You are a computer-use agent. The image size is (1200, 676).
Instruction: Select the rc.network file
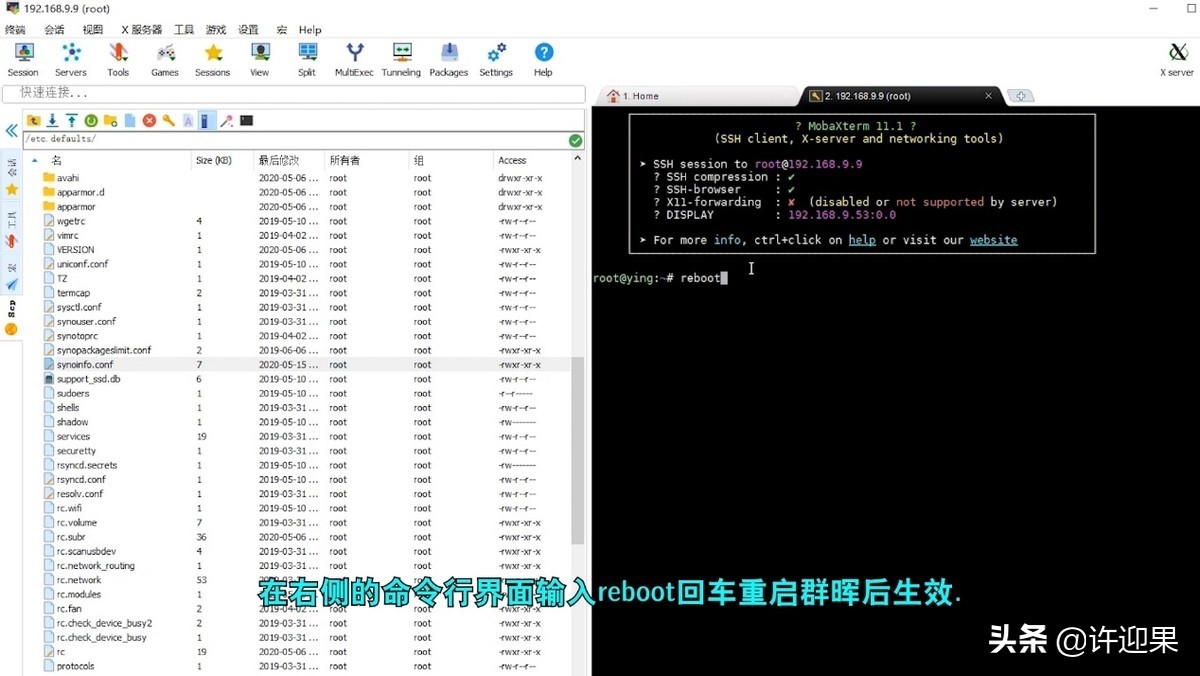coord(79,580)
